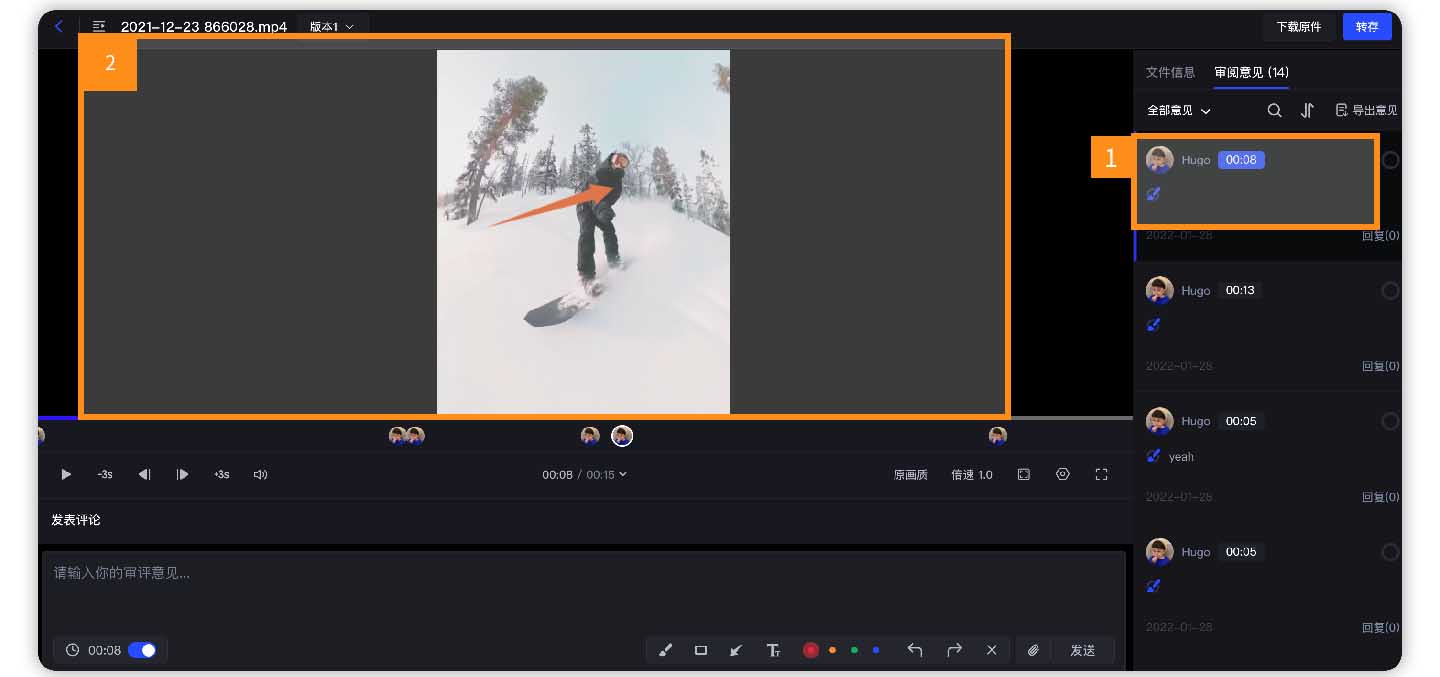Image resolution: width=1440 pixels, height=677 pixels.
Task: Click the 发送 send button
Action: [1082, 650]
